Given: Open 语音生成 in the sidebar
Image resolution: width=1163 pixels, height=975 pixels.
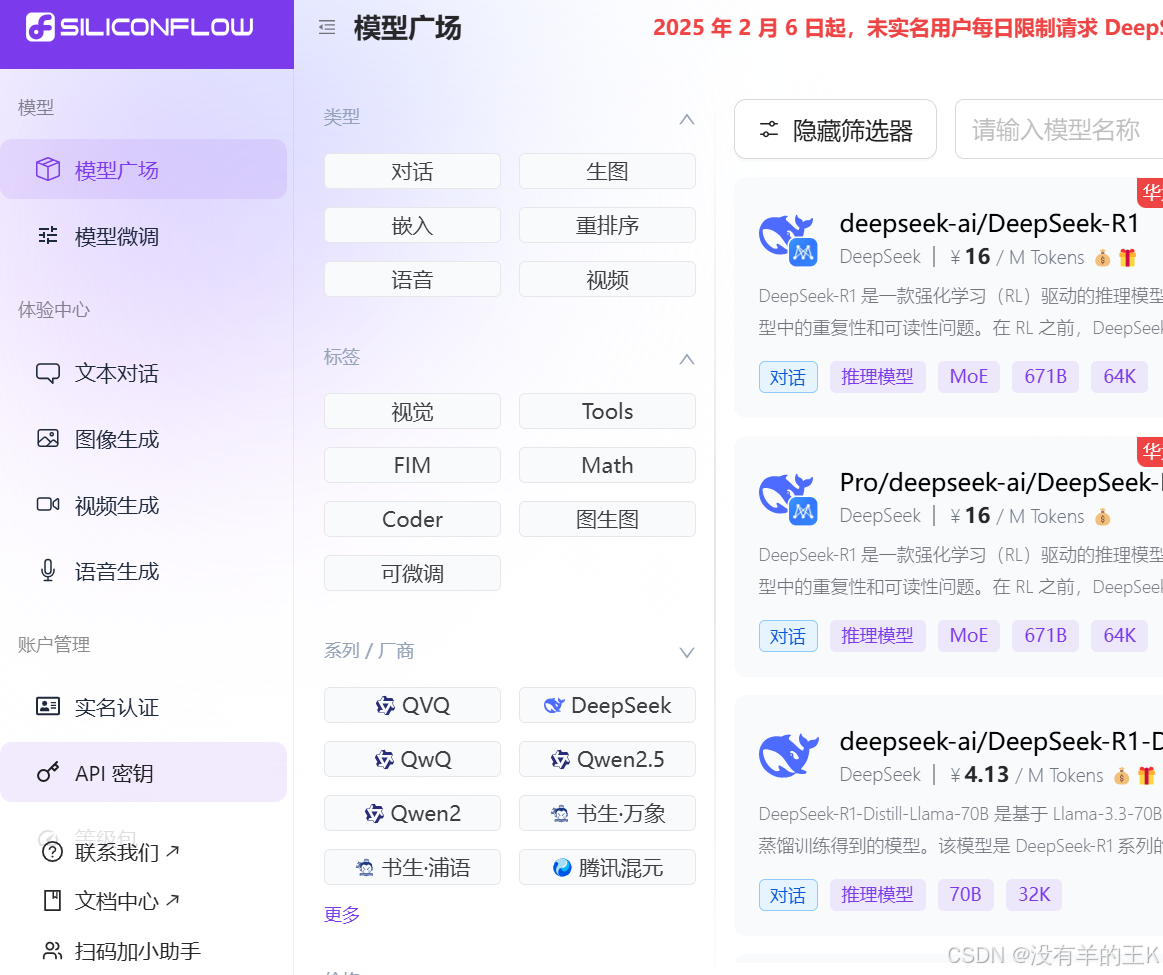Looking at the screenshot, I should [143, 570].
